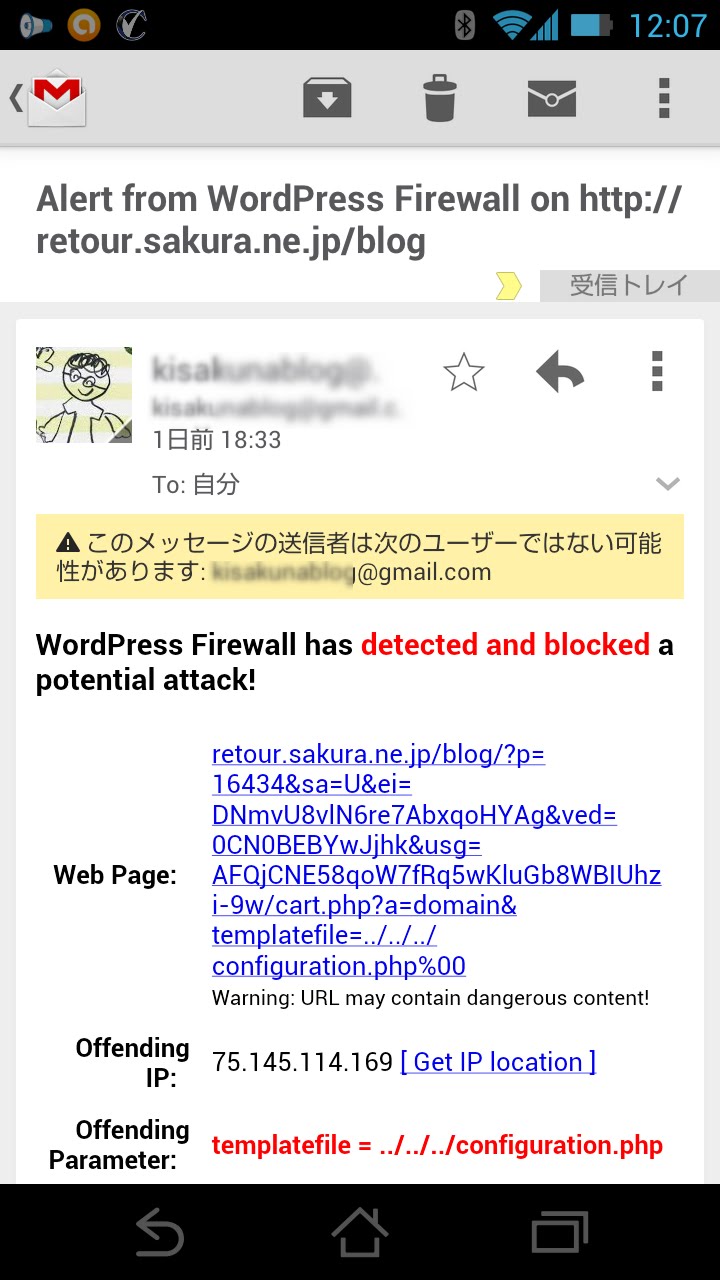Image resolution: width=720 pixels, height=1280 pixels.
Task: Click Get IP location link
Action: (x=498, y=1062)
